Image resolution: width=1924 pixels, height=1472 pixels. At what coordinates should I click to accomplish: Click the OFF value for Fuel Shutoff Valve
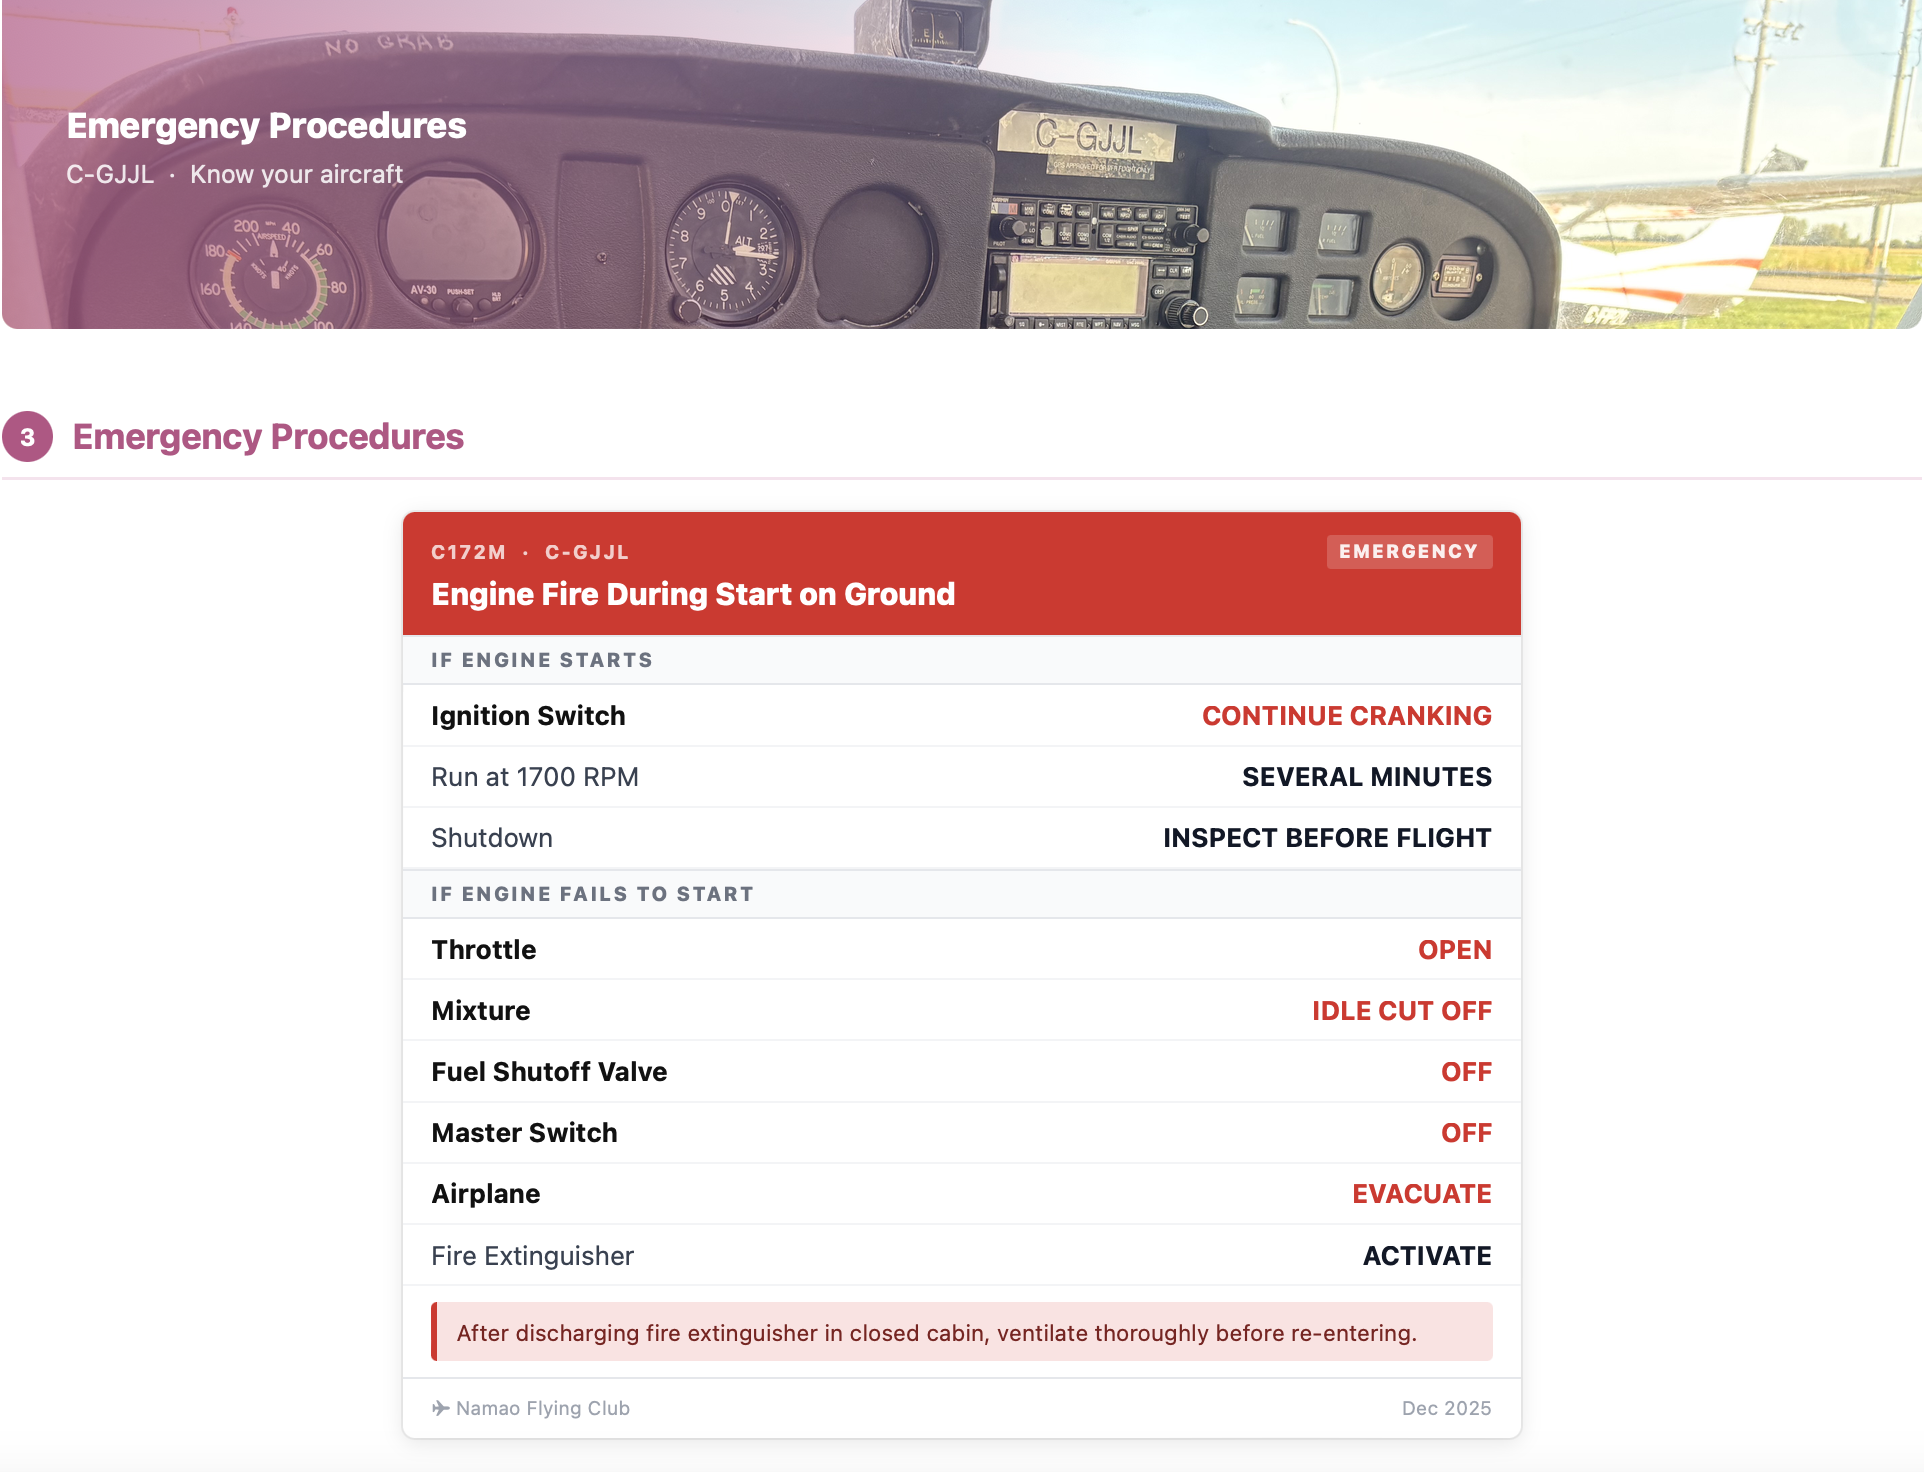point(1466,1072)
